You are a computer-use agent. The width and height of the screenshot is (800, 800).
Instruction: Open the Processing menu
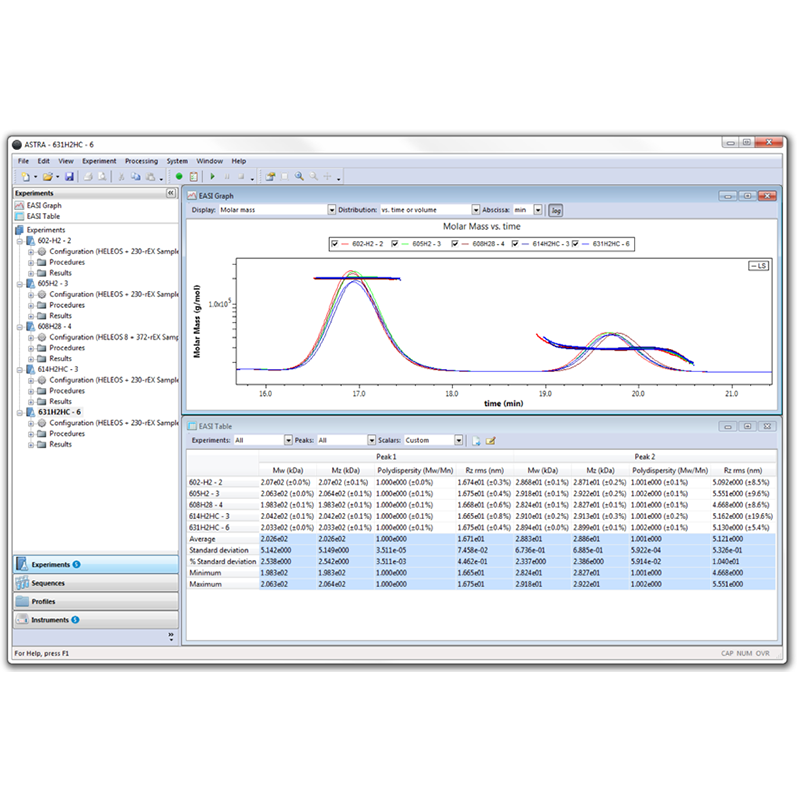tap(141, 161)
